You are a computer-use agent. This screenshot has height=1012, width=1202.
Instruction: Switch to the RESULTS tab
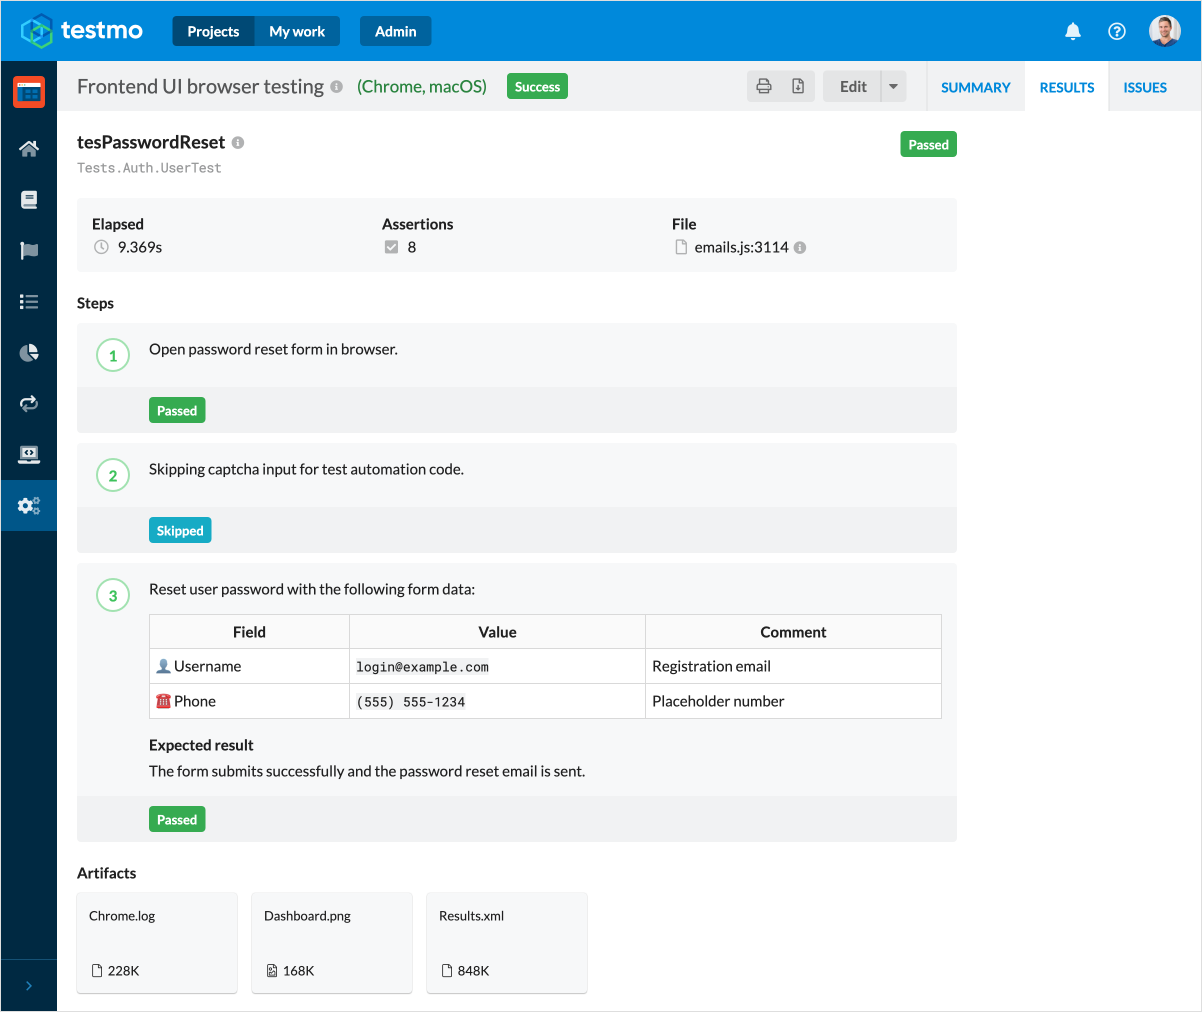point(1067,87)
